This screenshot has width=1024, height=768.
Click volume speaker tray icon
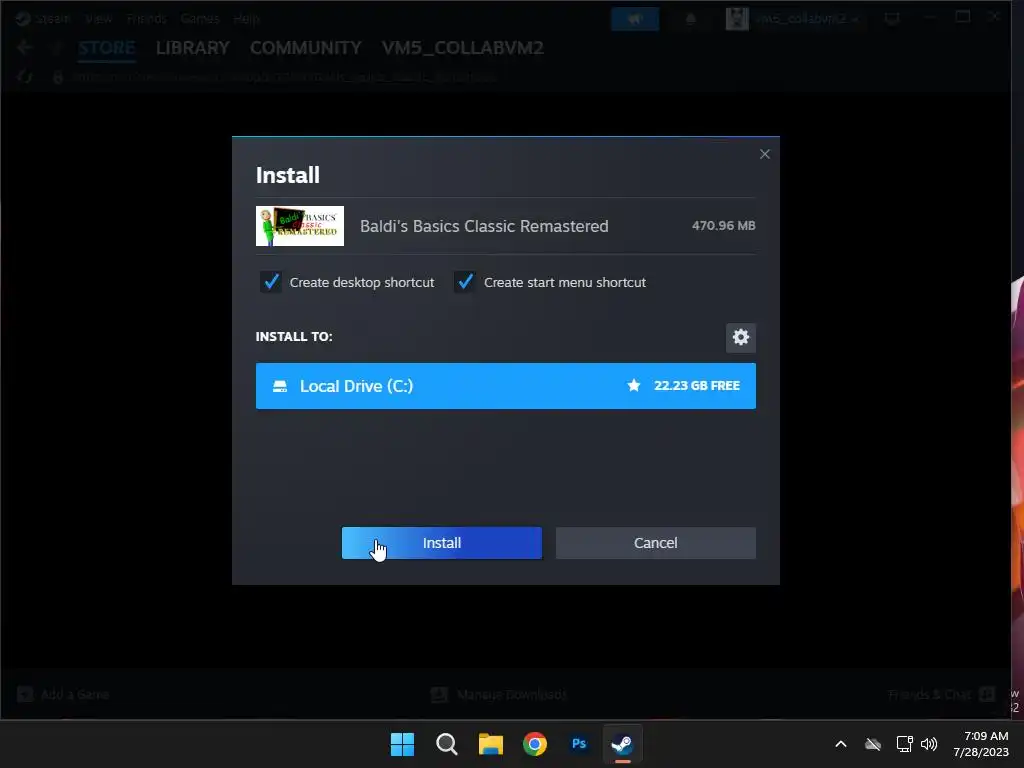(x=929, y=744)
